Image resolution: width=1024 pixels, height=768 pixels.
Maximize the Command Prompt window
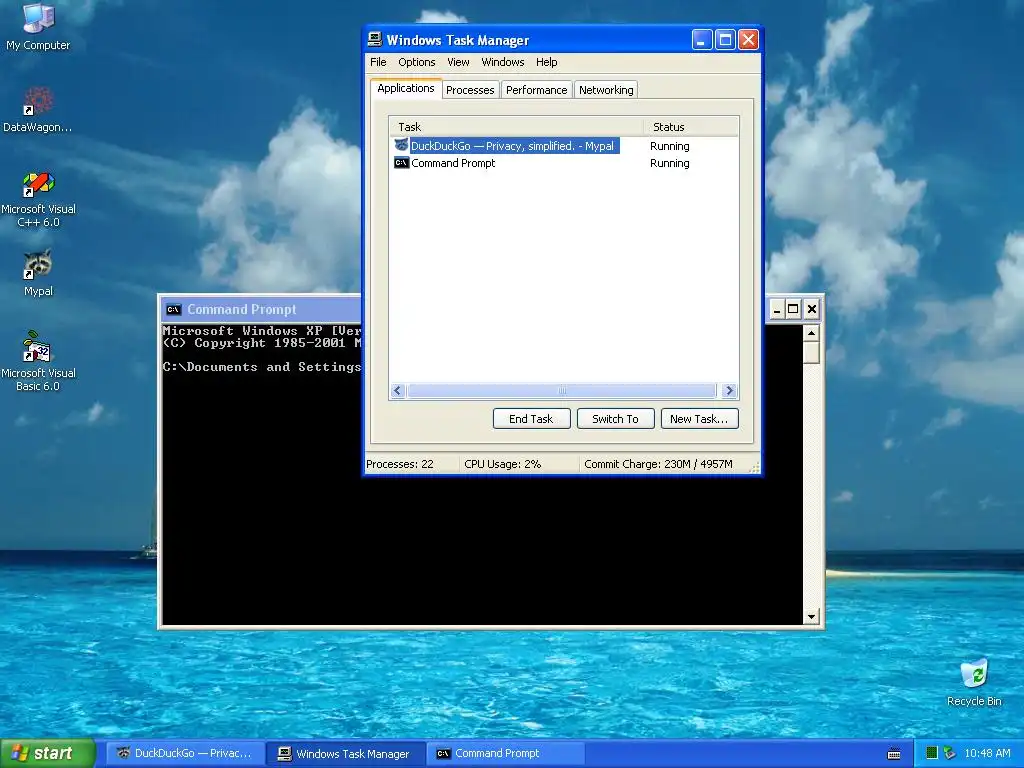coord(793,310)
